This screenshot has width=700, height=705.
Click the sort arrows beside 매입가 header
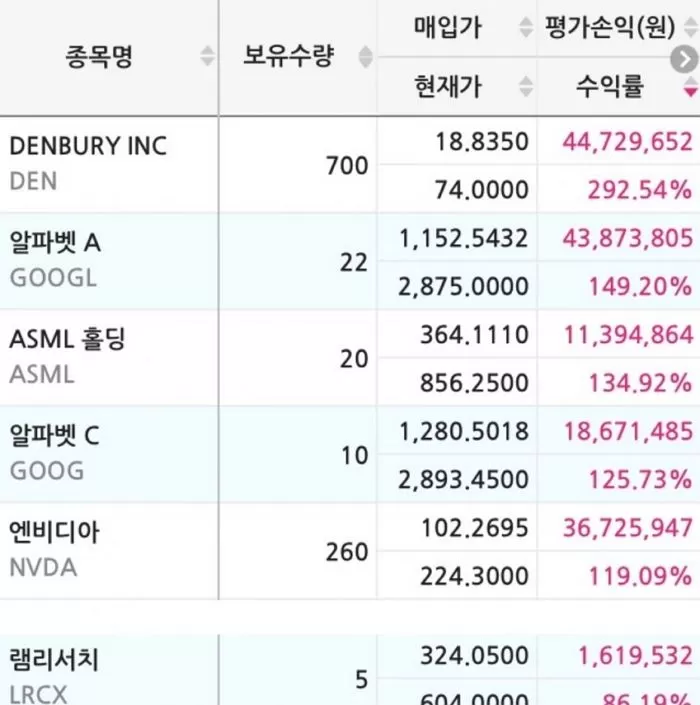tap(526, 29)
